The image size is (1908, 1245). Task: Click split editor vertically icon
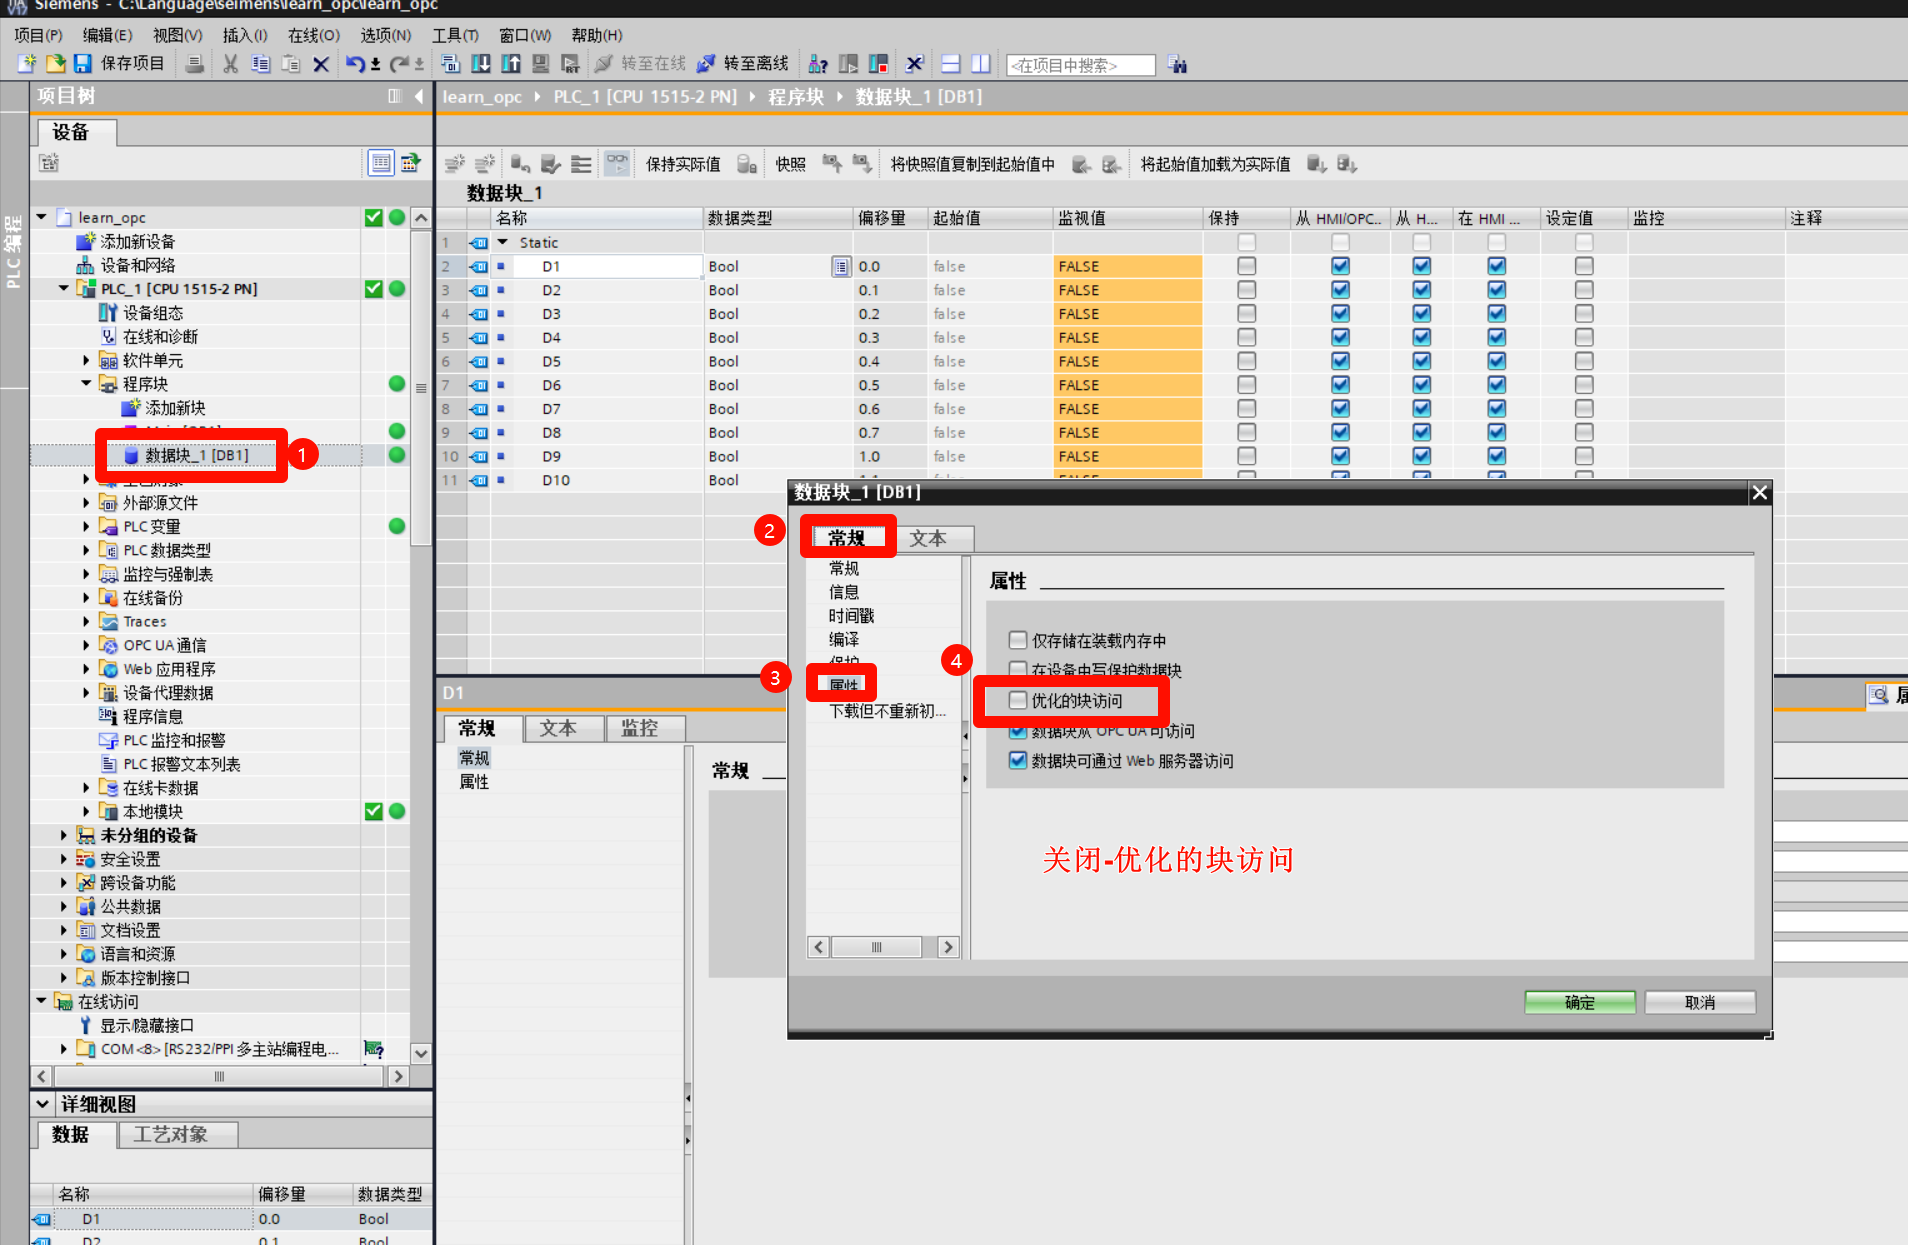click(x=981, y=64)
